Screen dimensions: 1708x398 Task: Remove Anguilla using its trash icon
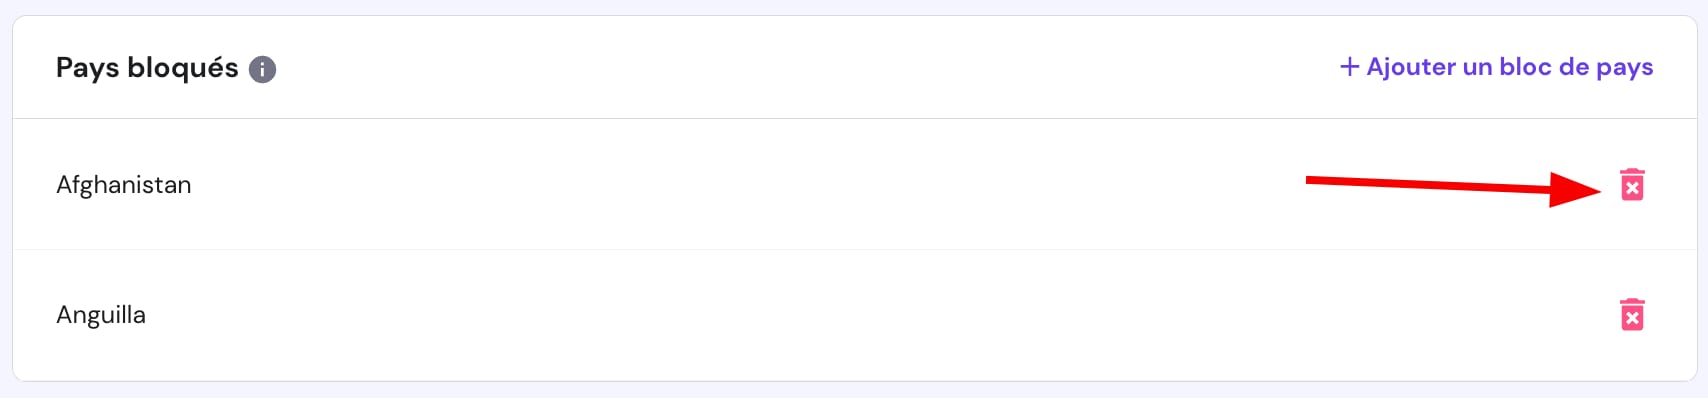(x=1632, y=315)
